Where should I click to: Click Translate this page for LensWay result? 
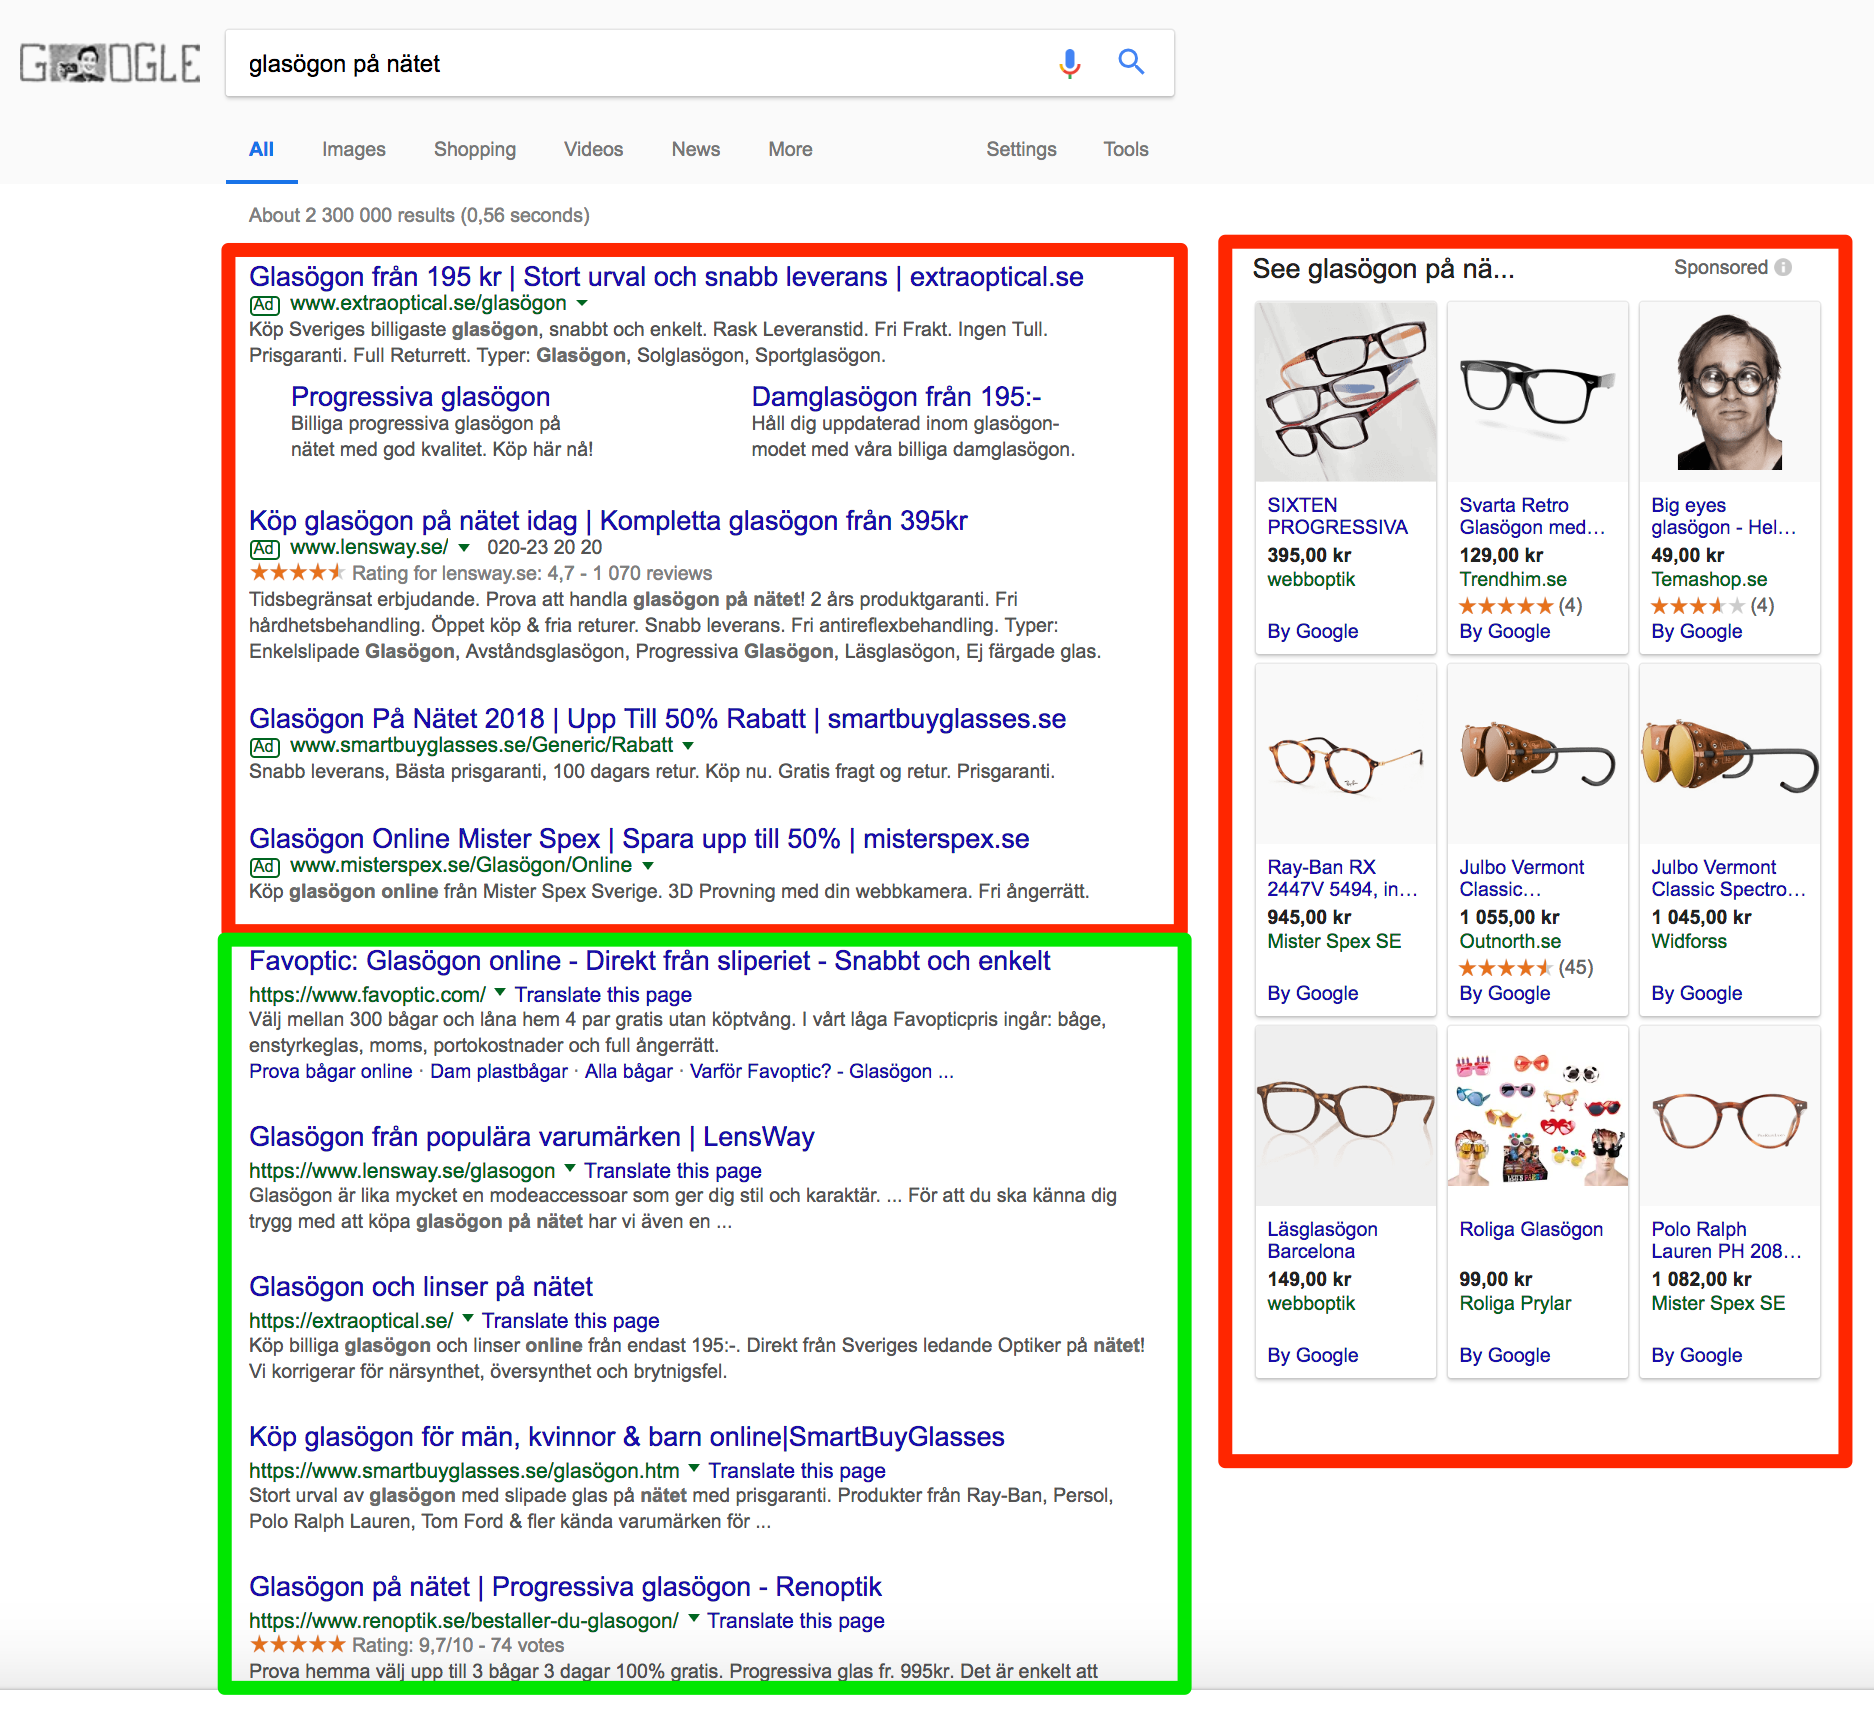click(673, 1170)
